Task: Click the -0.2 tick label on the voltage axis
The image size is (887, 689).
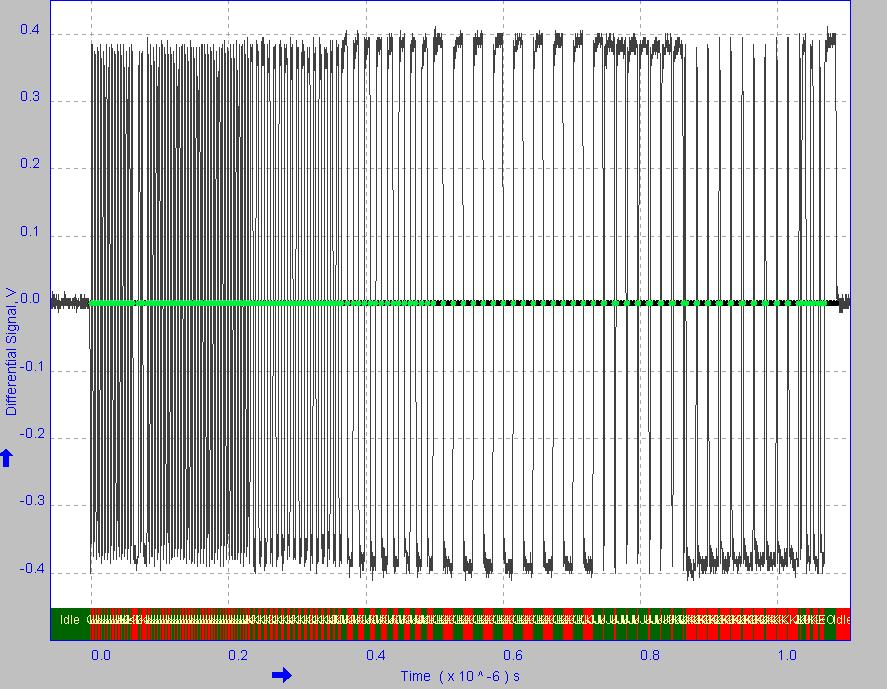Action: tap(27, 434)
